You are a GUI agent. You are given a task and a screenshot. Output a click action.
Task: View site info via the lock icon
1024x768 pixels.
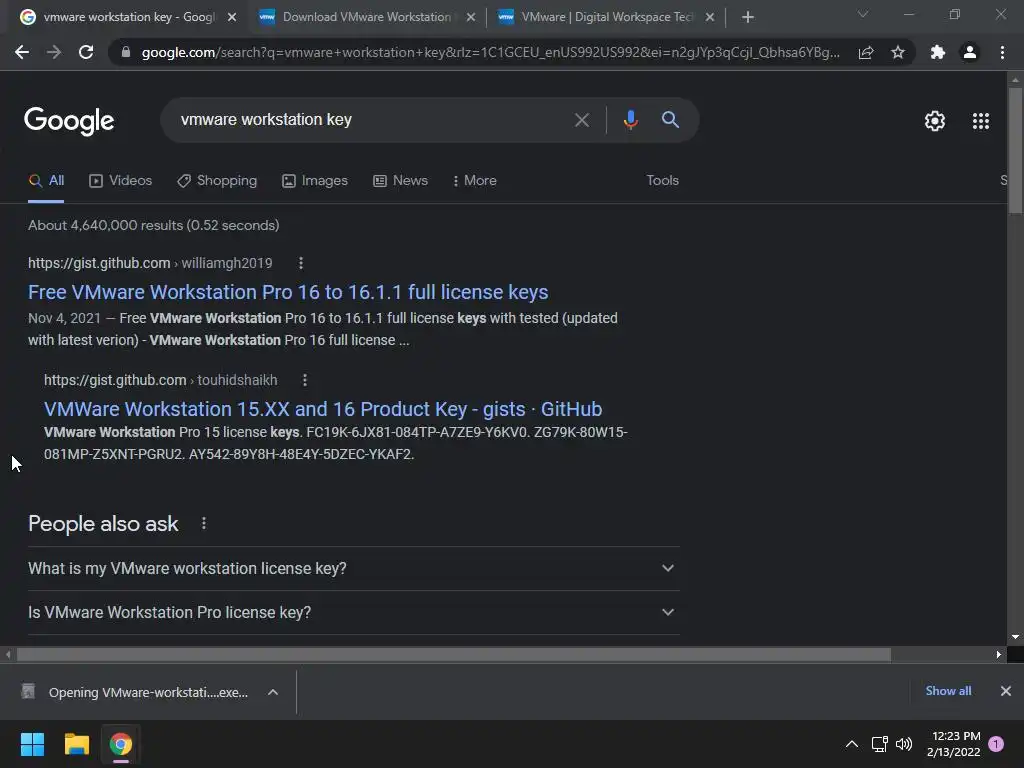coord(126,52)
